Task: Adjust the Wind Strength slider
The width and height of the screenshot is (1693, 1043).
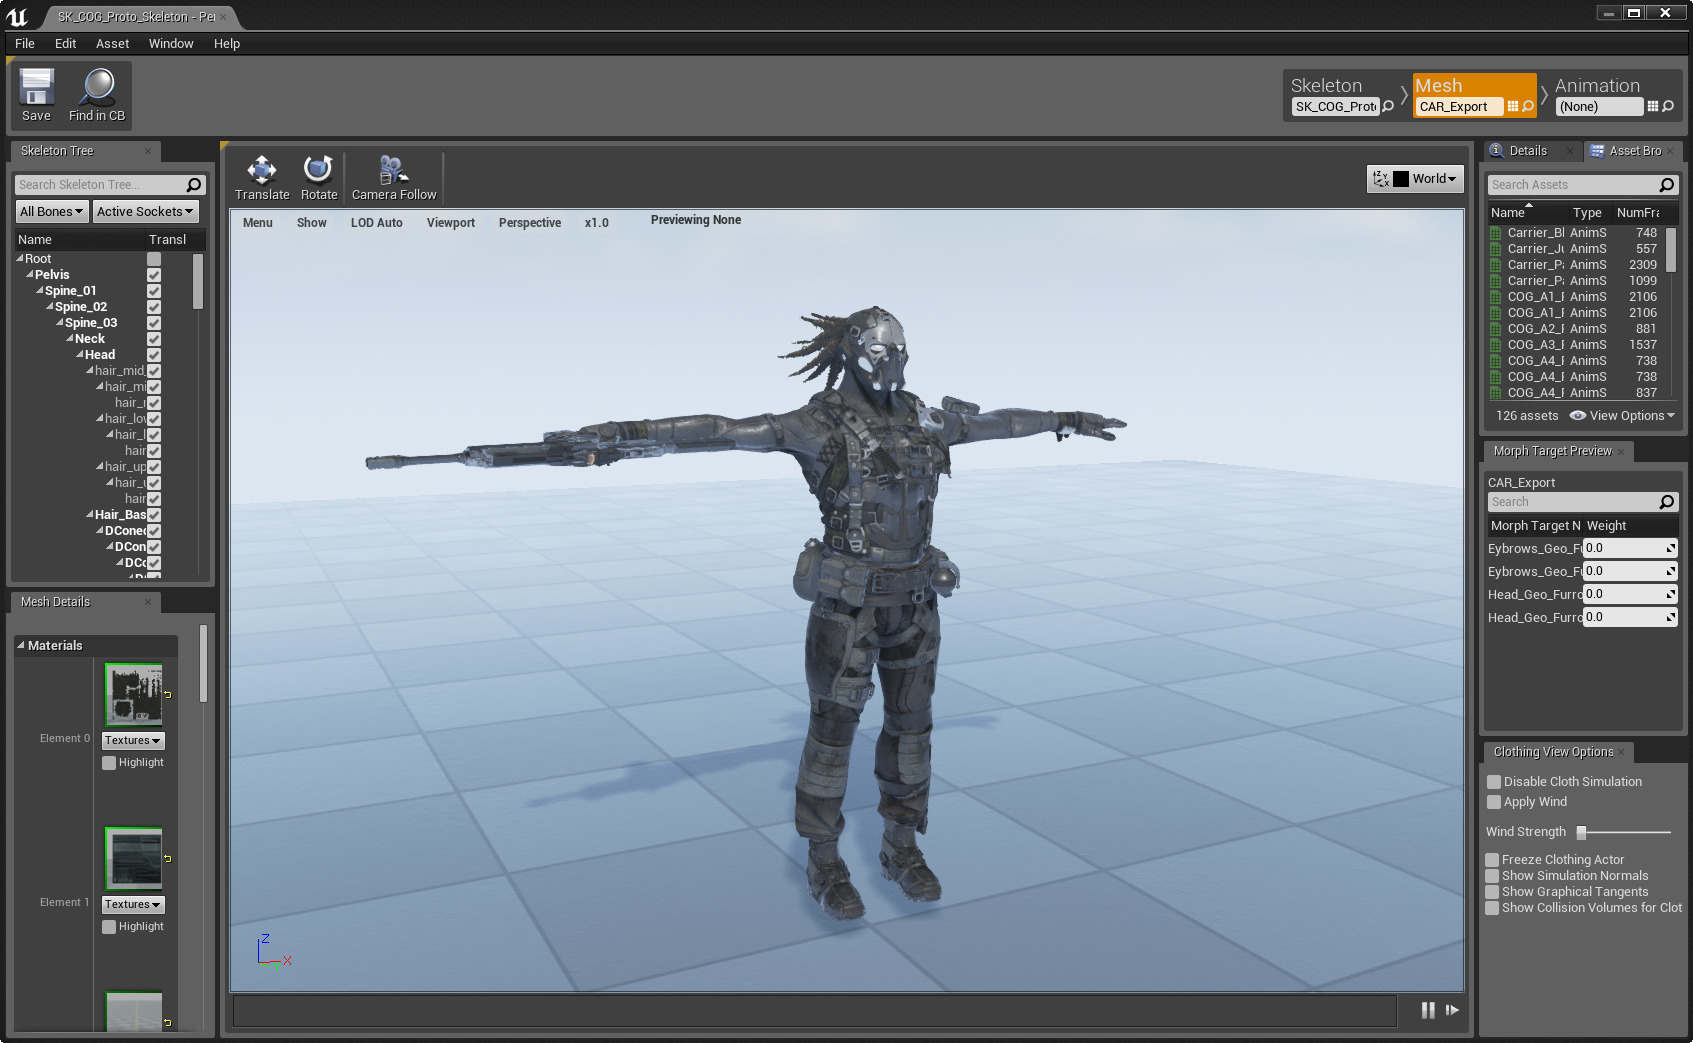Action: [x=1582, y=832]
